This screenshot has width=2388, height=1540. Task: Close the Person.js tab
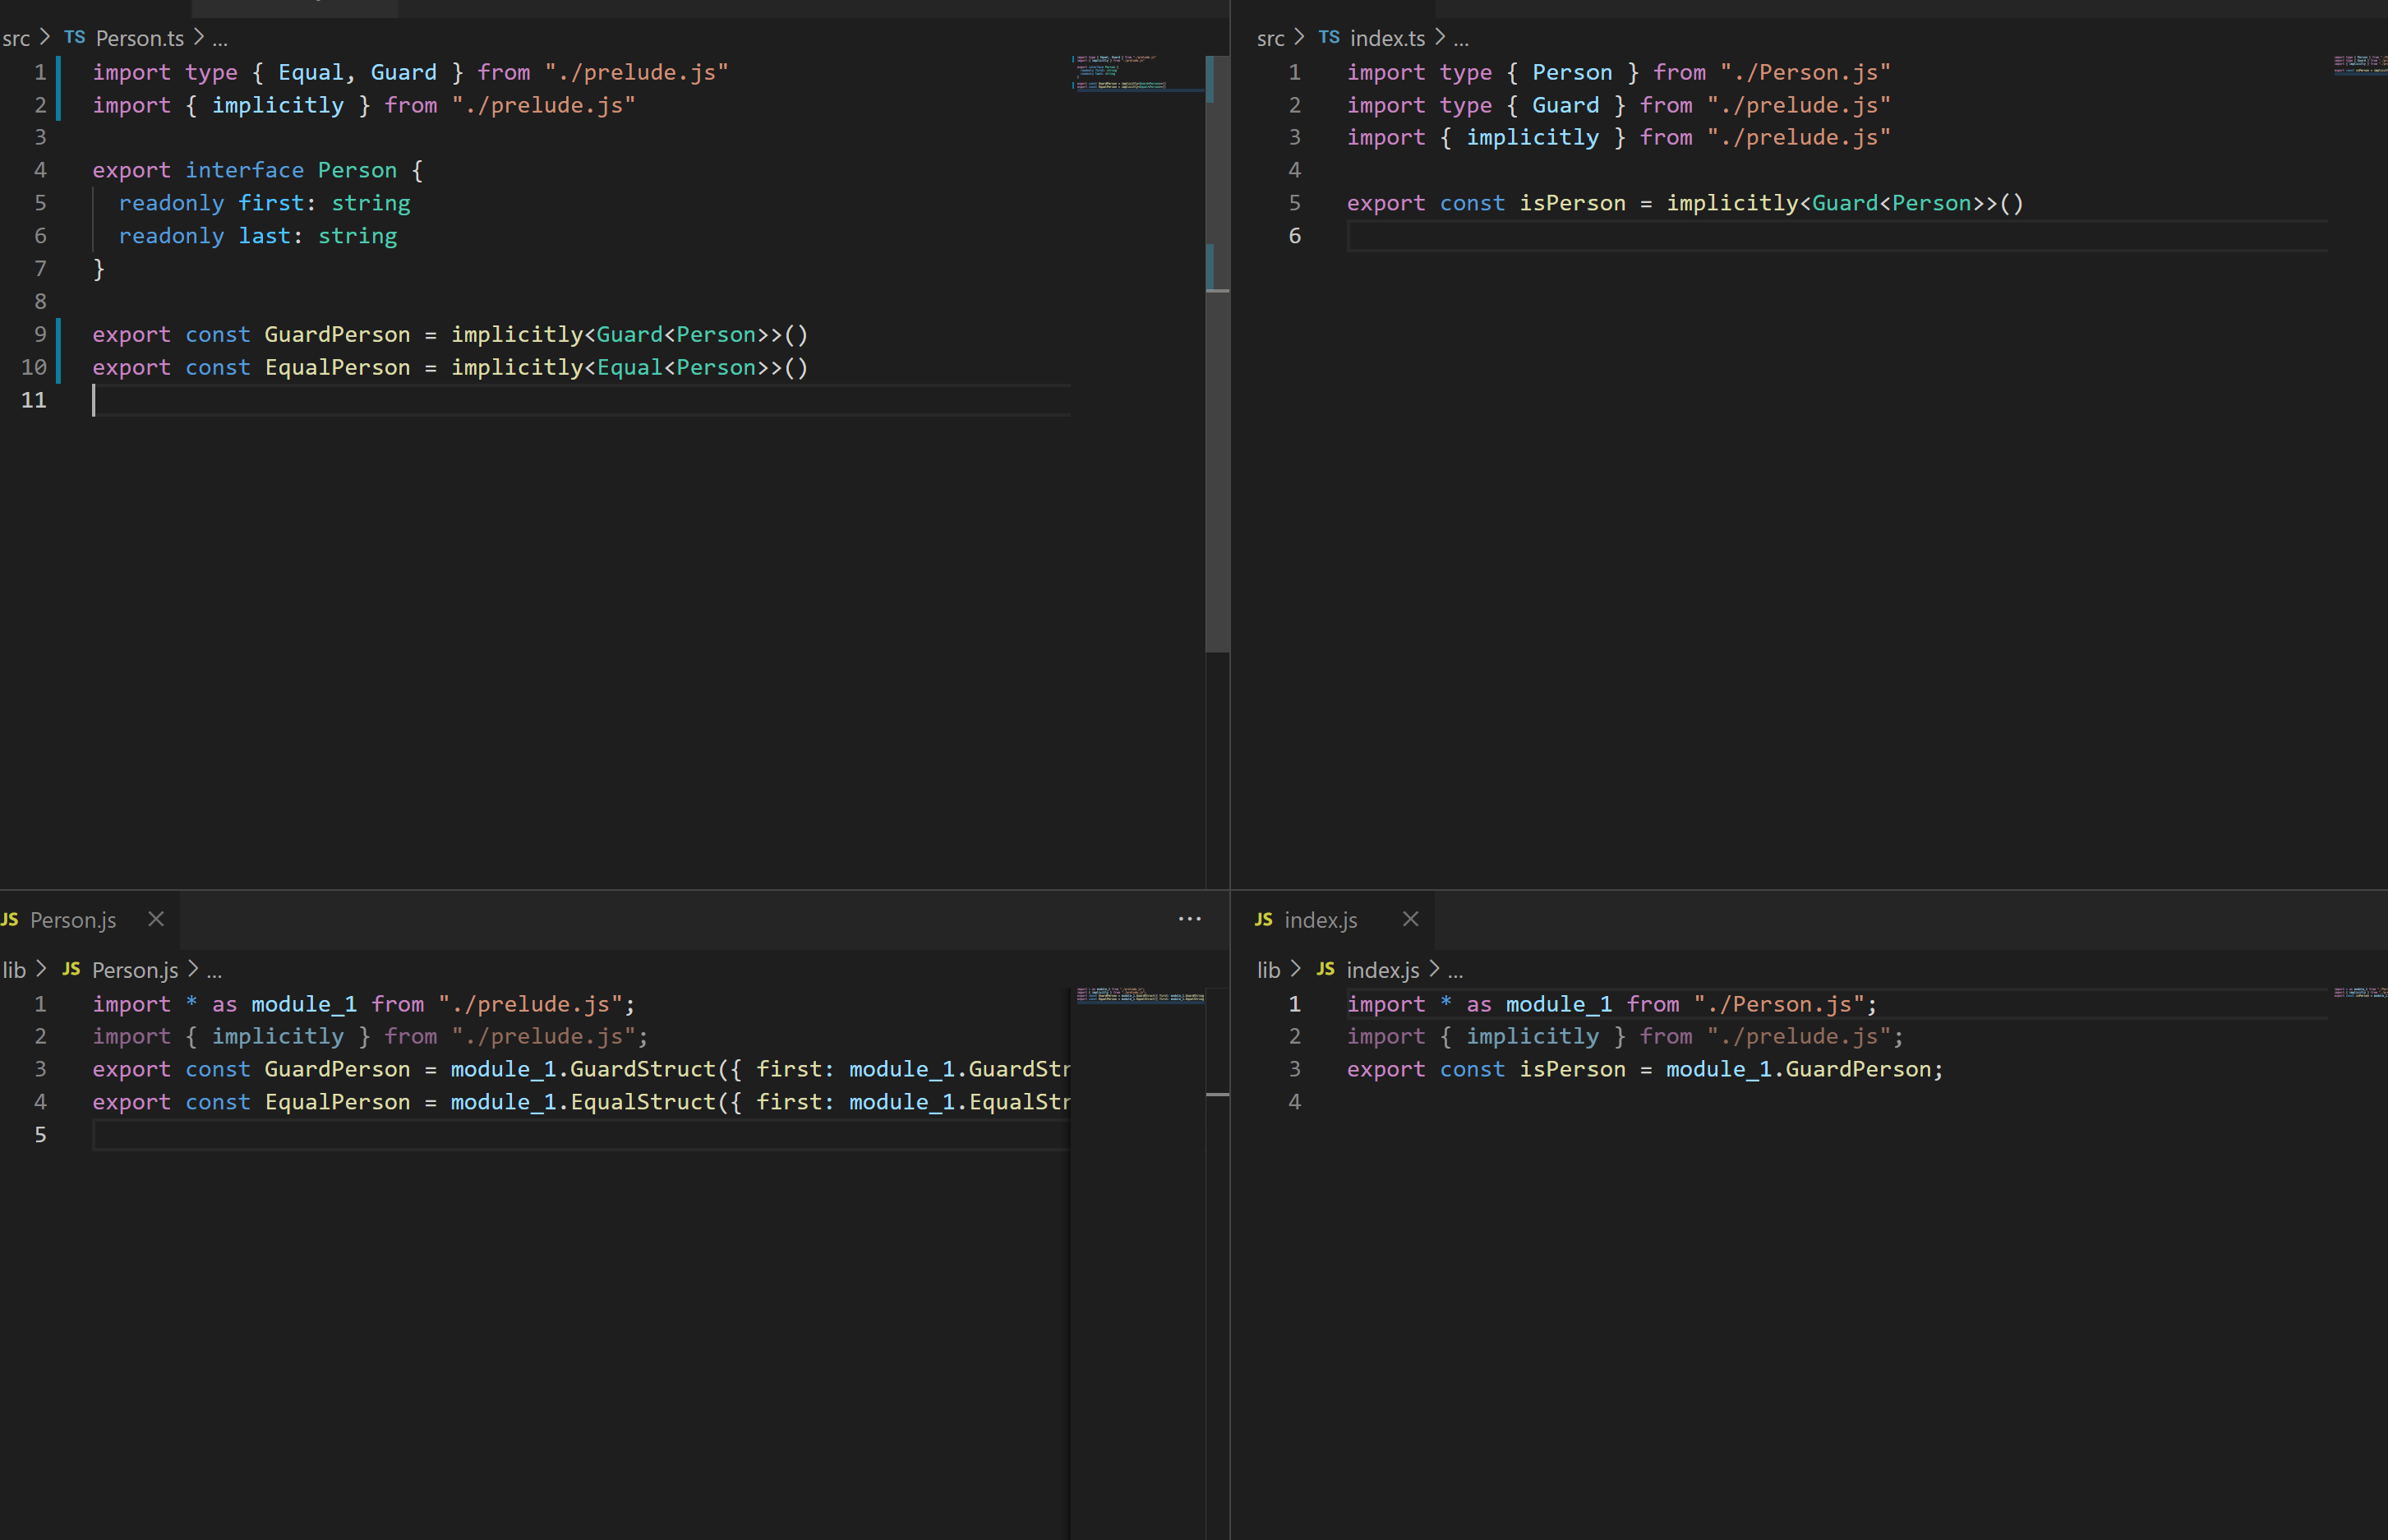[156, 919]
